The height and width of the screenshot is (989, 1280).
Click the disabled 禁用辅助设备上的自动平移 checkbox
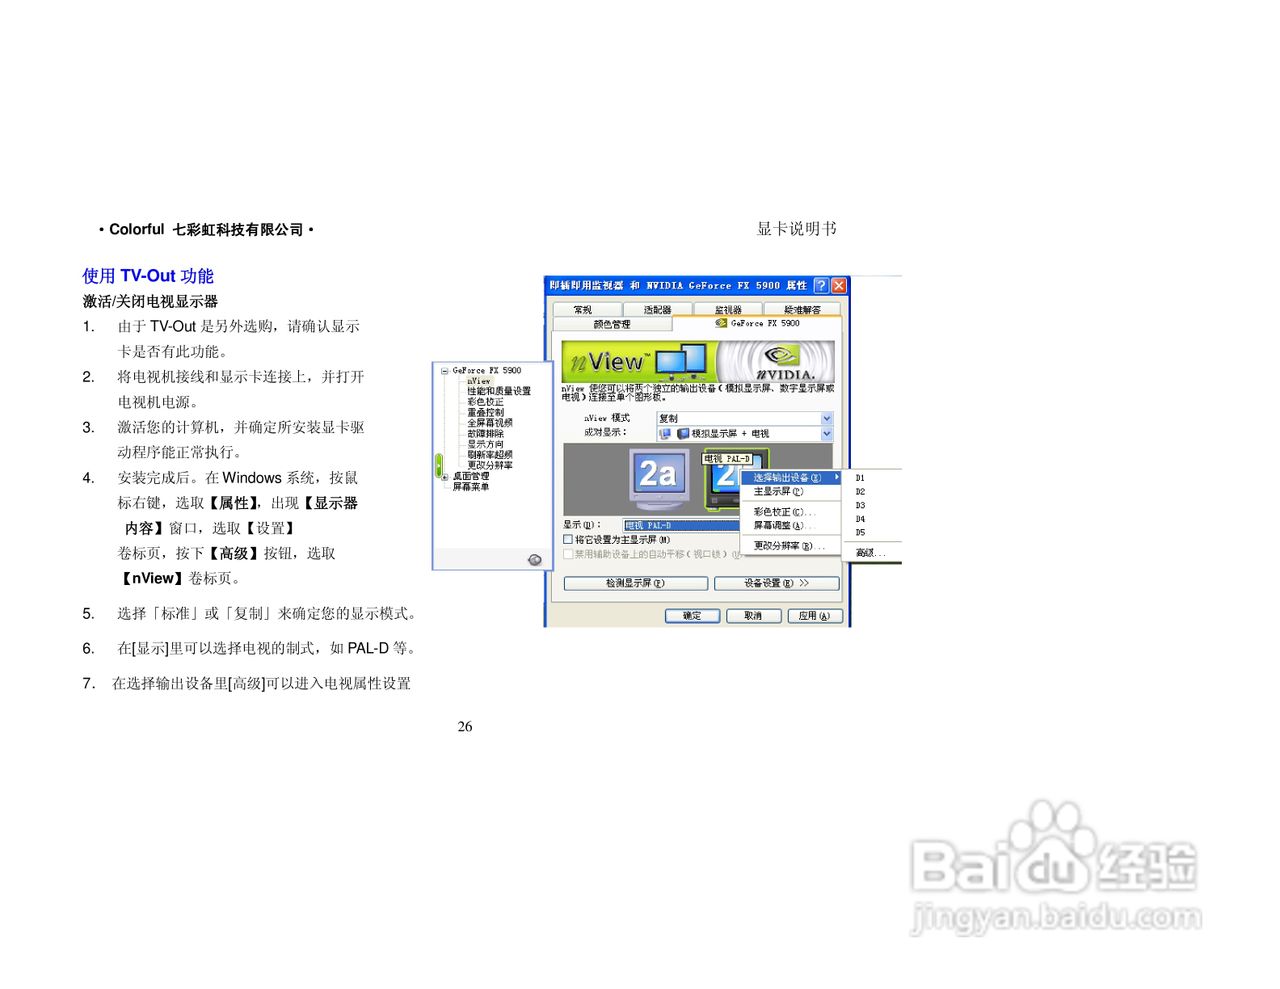(568, 554)
